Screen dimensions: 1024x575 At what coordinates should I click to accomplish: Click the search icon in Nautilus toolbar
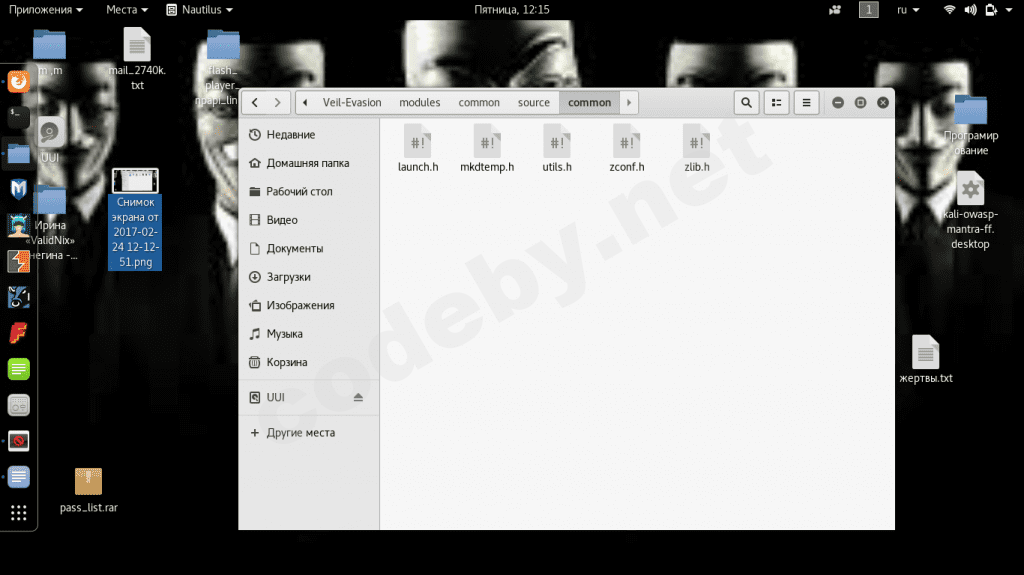click(746, 102)
